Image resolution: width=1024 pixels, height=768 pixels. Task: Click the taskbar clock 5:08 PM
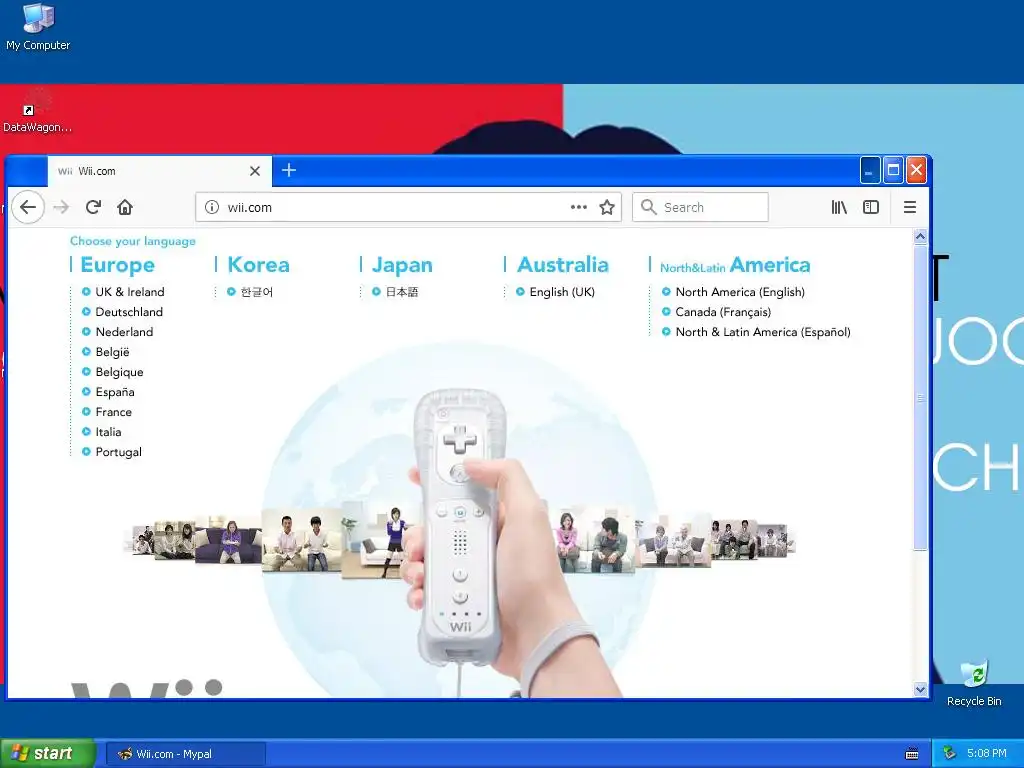click(x=986, y=754)
